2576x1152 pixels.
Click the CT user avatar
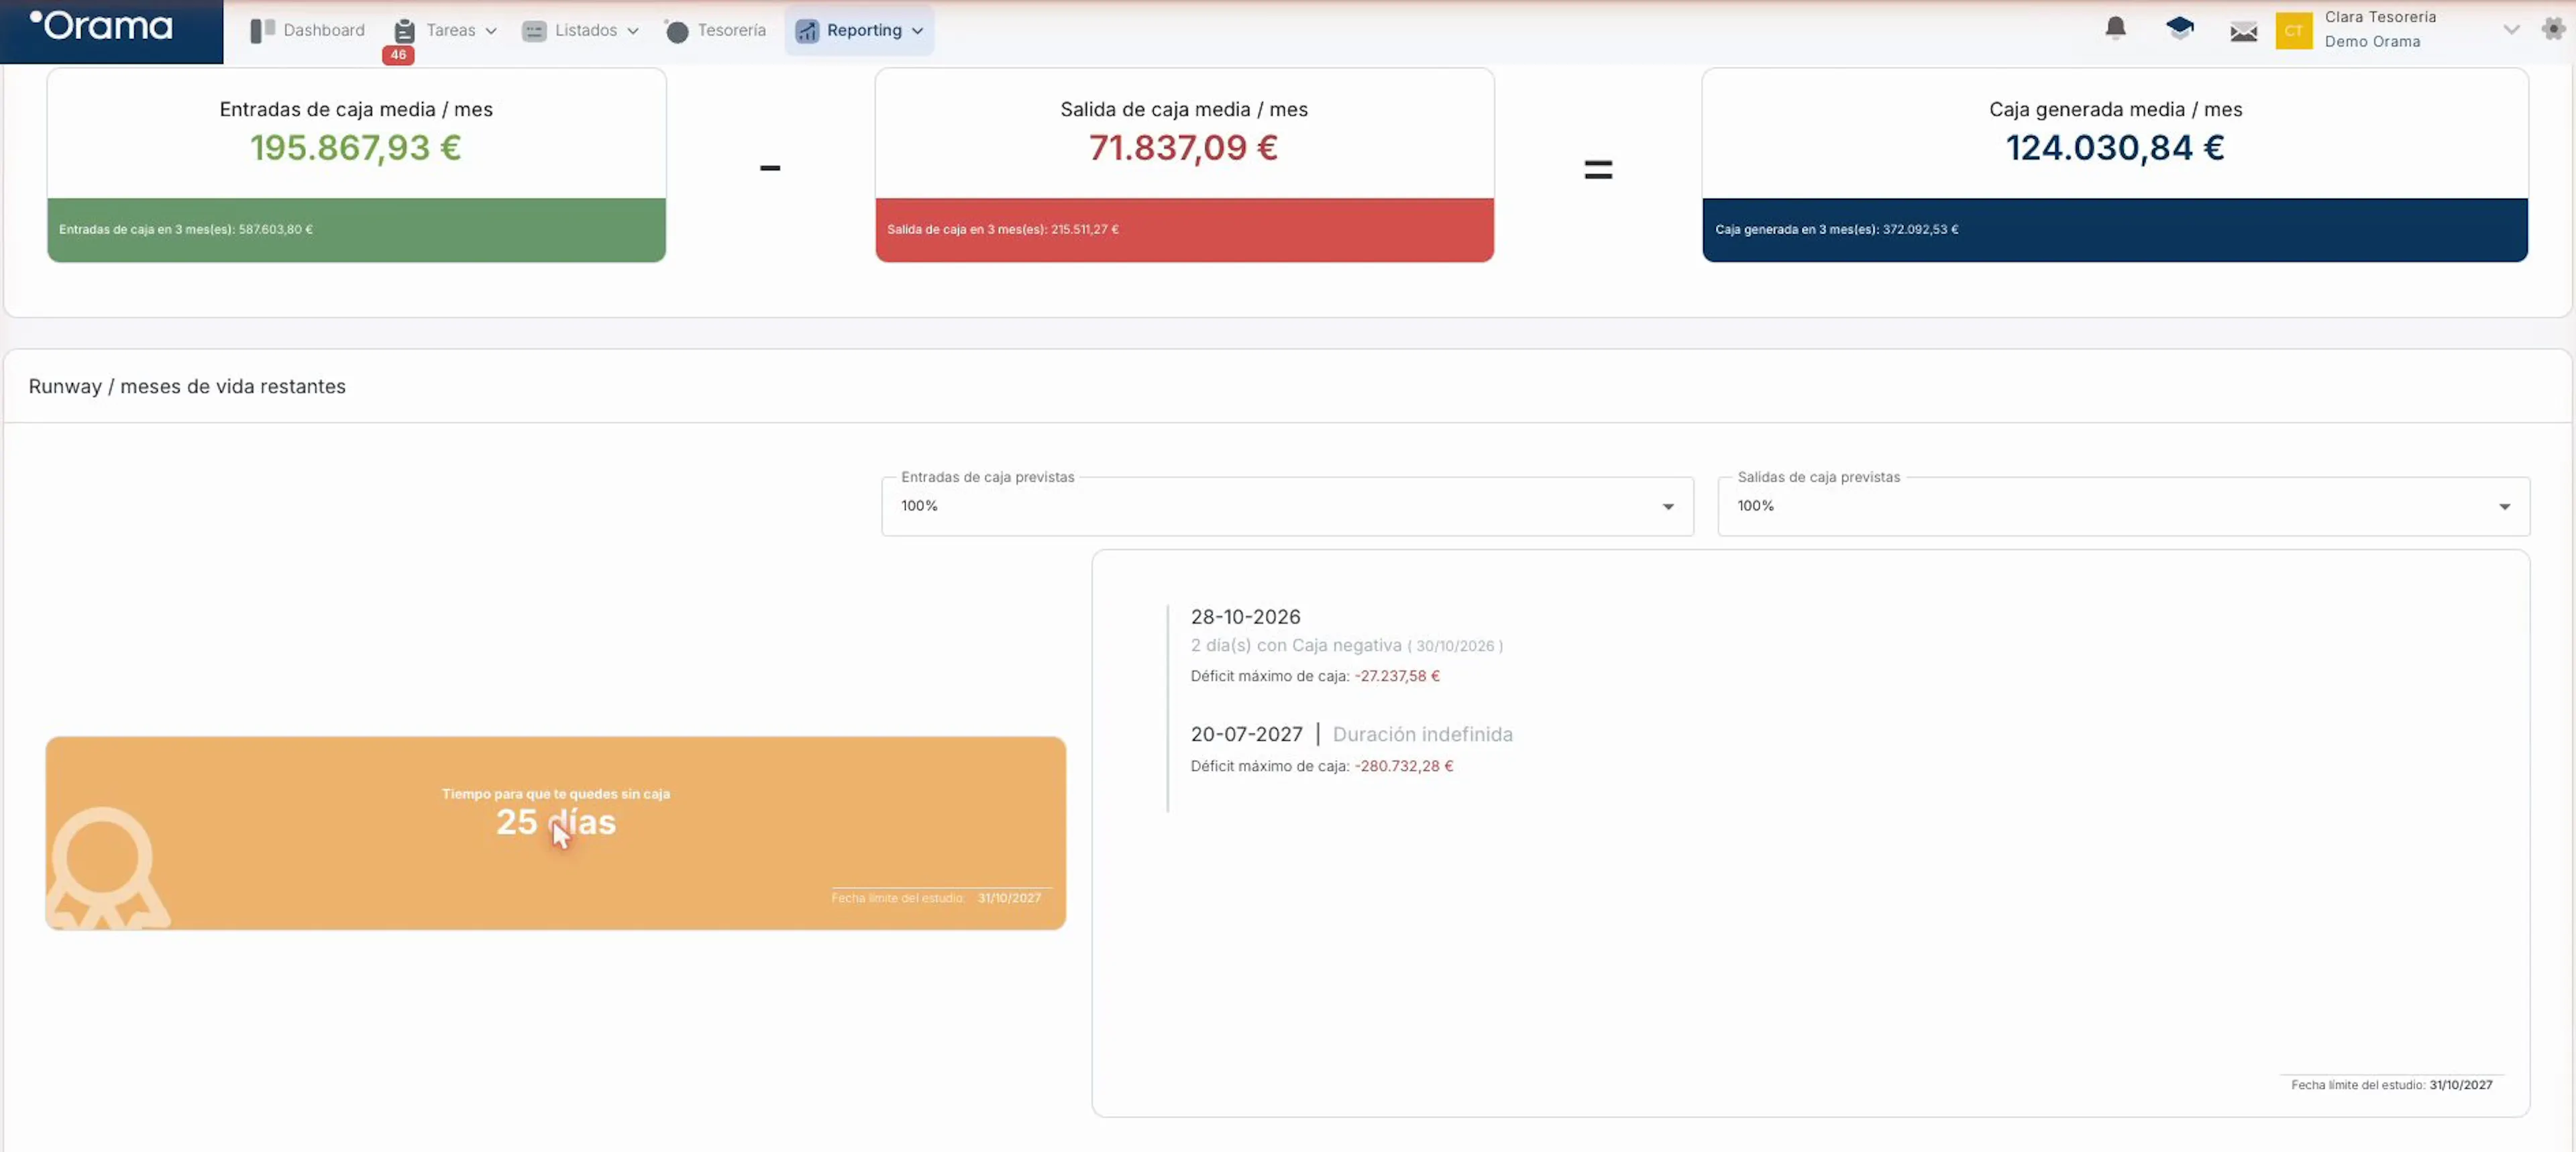point(2293,30)
